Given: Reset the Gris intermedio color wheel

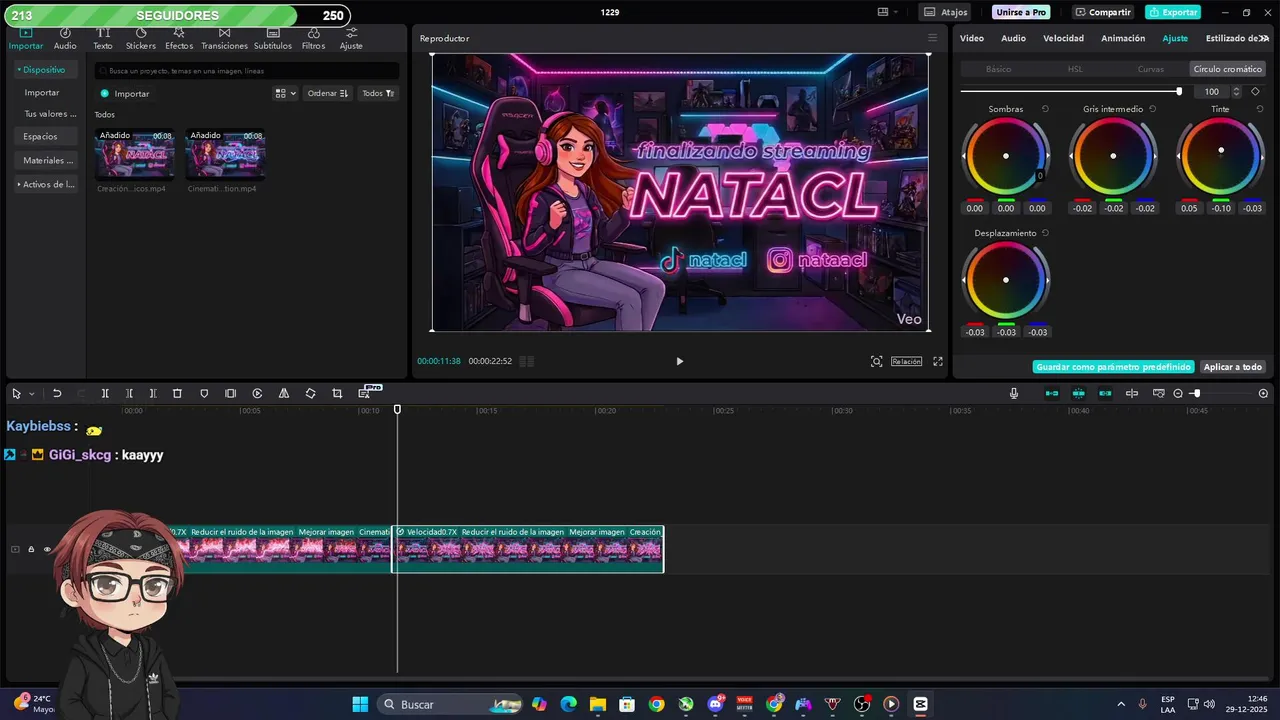Looking at the screenshot, I should click(1152, 109).
